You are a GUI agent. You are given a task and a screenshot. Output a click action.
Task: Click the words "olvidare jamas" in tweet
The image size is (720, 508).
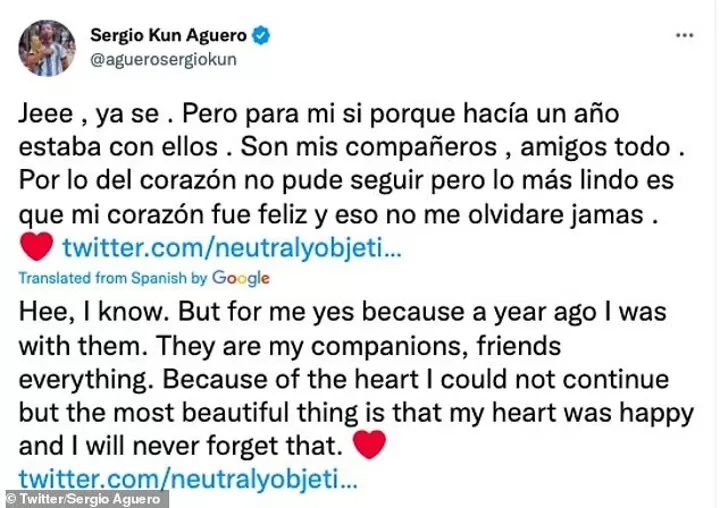[581, 217]
